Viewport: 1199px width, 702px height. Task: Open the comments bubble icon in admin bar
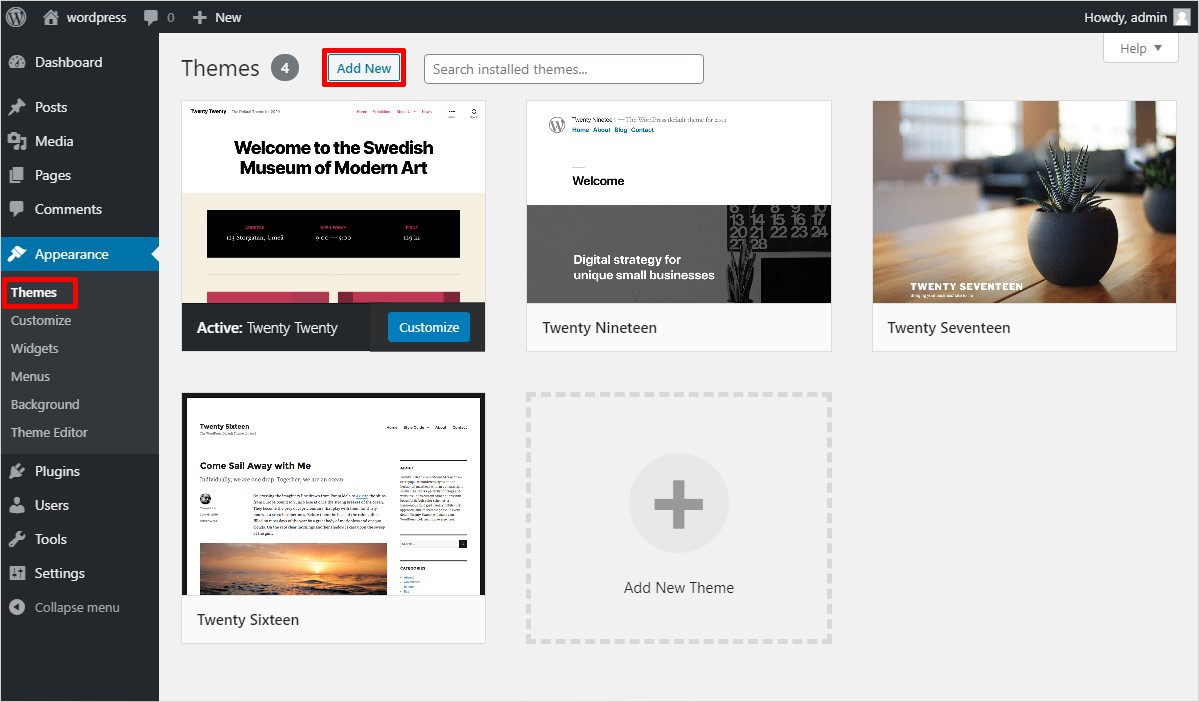coord(151,17)
